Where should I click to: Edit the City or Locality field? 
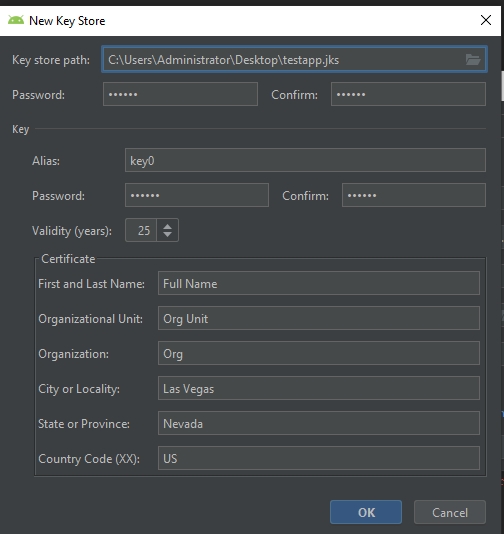319,388
